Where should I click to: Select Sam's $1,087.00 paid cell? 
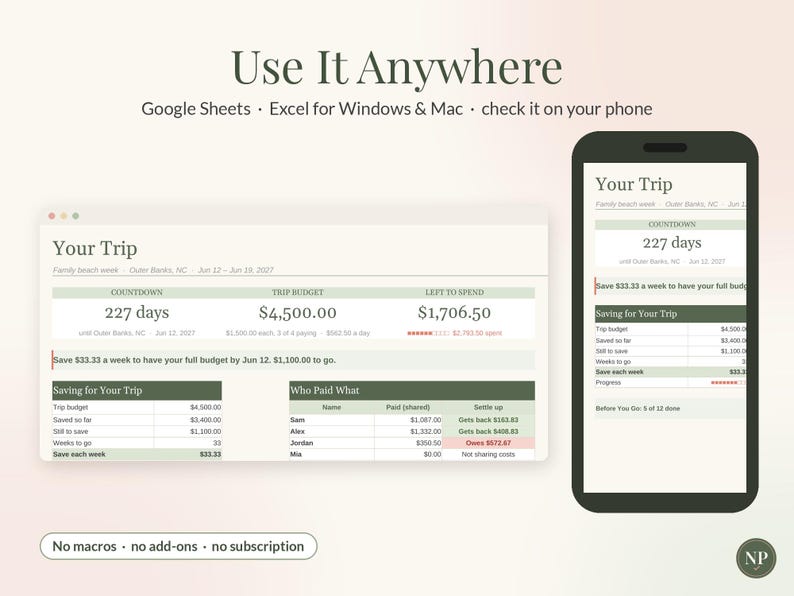(408, 420)
